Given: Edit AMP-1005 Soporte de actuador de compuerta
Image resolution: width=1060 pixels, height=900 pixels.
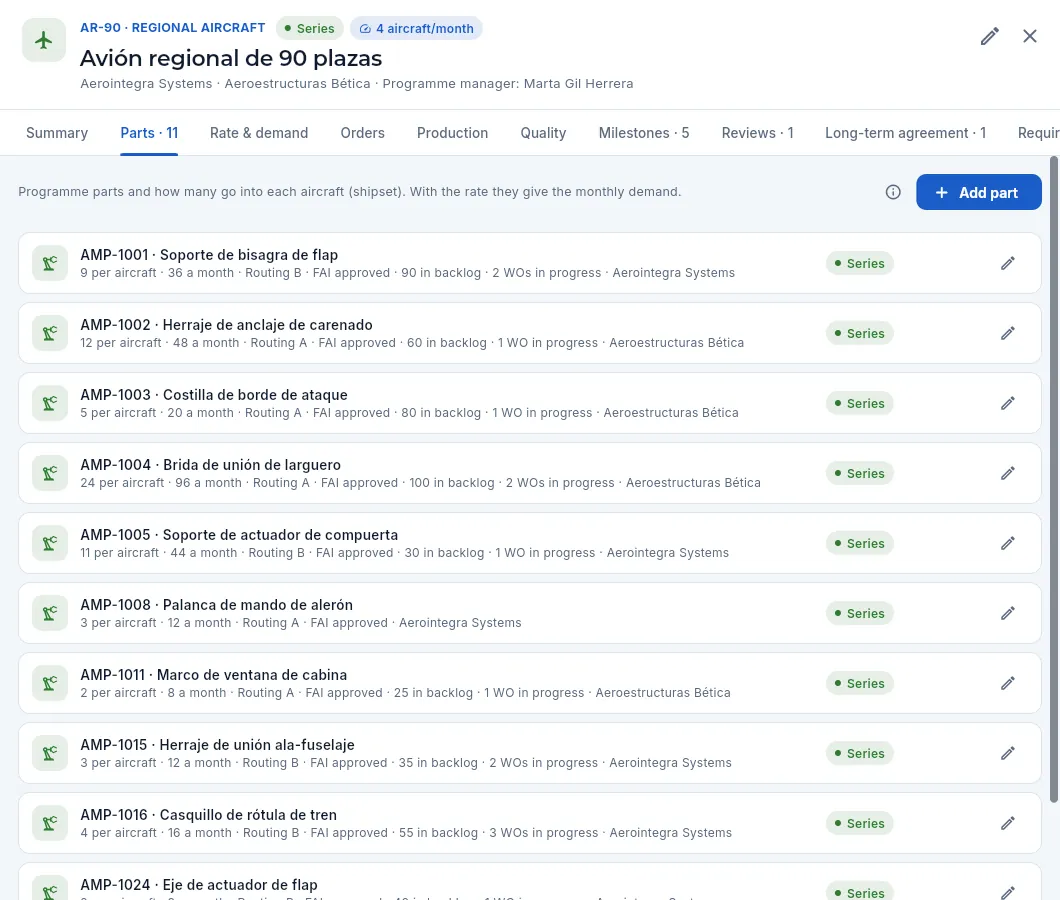Looking at the screenshot, I should [x=1008, y=543].
